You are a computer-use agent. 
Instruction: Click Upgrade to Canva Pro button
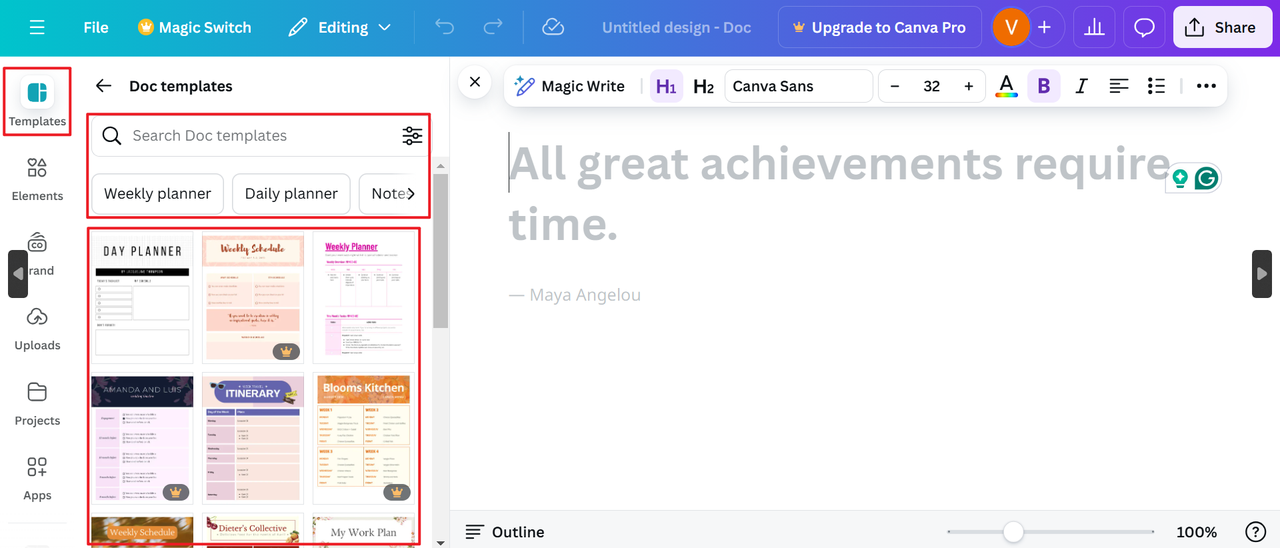tap(879, 28)
